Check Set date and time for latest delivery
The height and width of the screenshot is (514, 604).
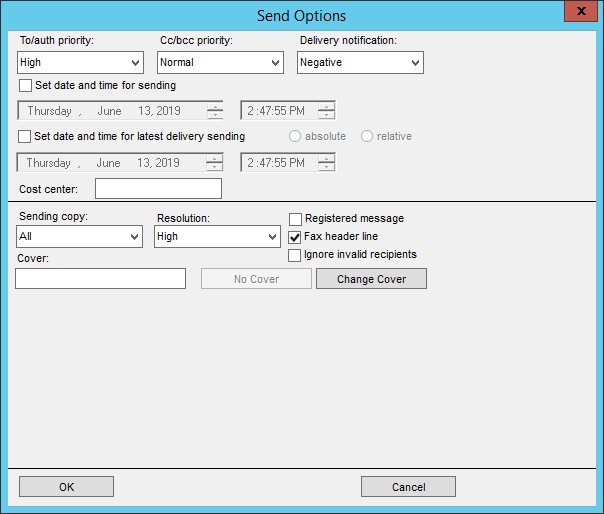[26, 136]
